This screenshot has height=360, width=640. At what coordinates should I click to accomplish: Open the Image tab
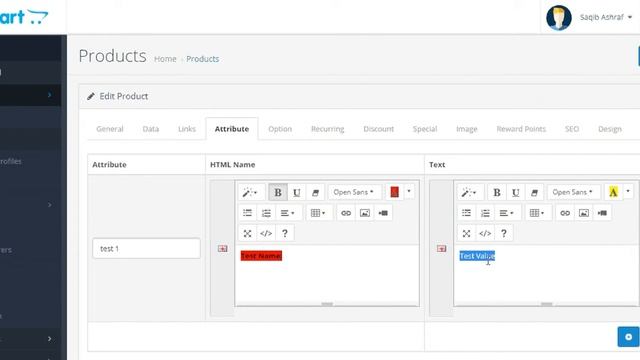pyautogui.click(x=467, y=129)
